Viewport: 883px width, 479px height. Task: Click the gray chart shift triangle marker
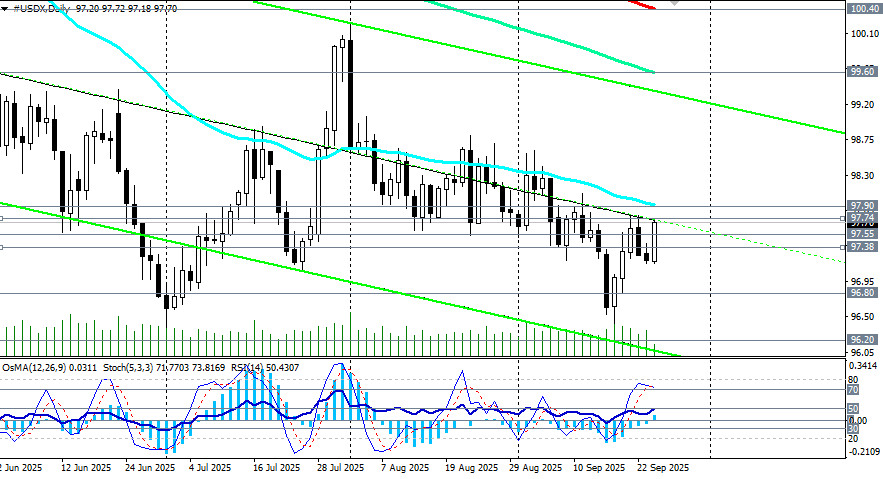(x=675, y=3)
